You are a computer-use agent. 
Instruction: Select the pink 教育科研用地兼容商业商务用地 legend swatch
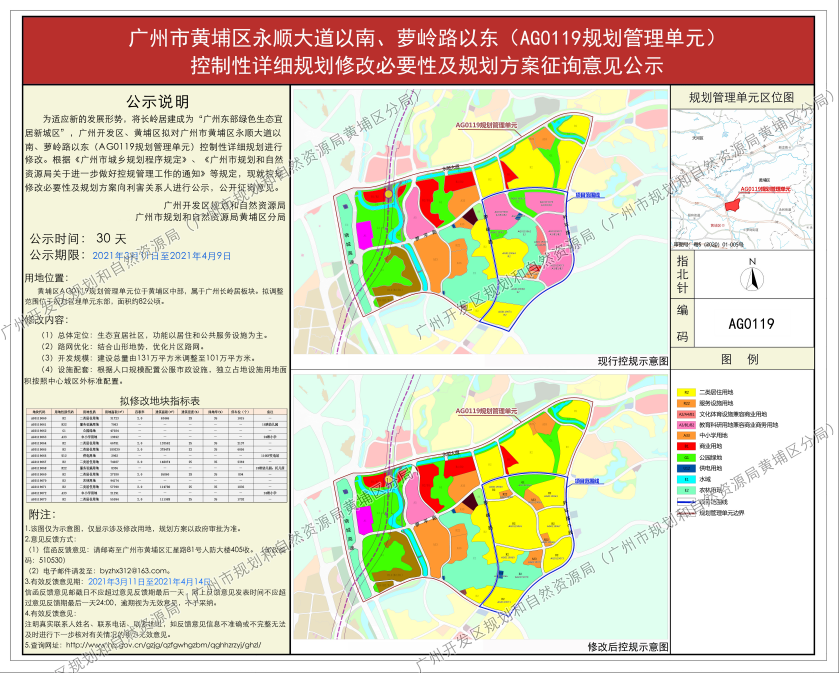686,425
